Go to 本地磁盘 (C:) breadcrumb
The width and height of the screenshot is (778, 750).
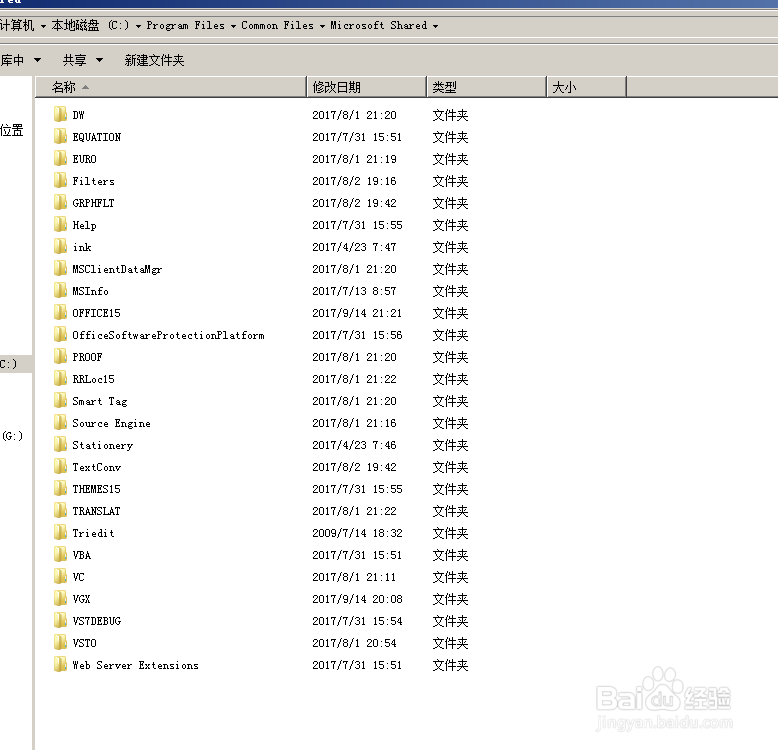pyautogui.click(x=90, y=25)
